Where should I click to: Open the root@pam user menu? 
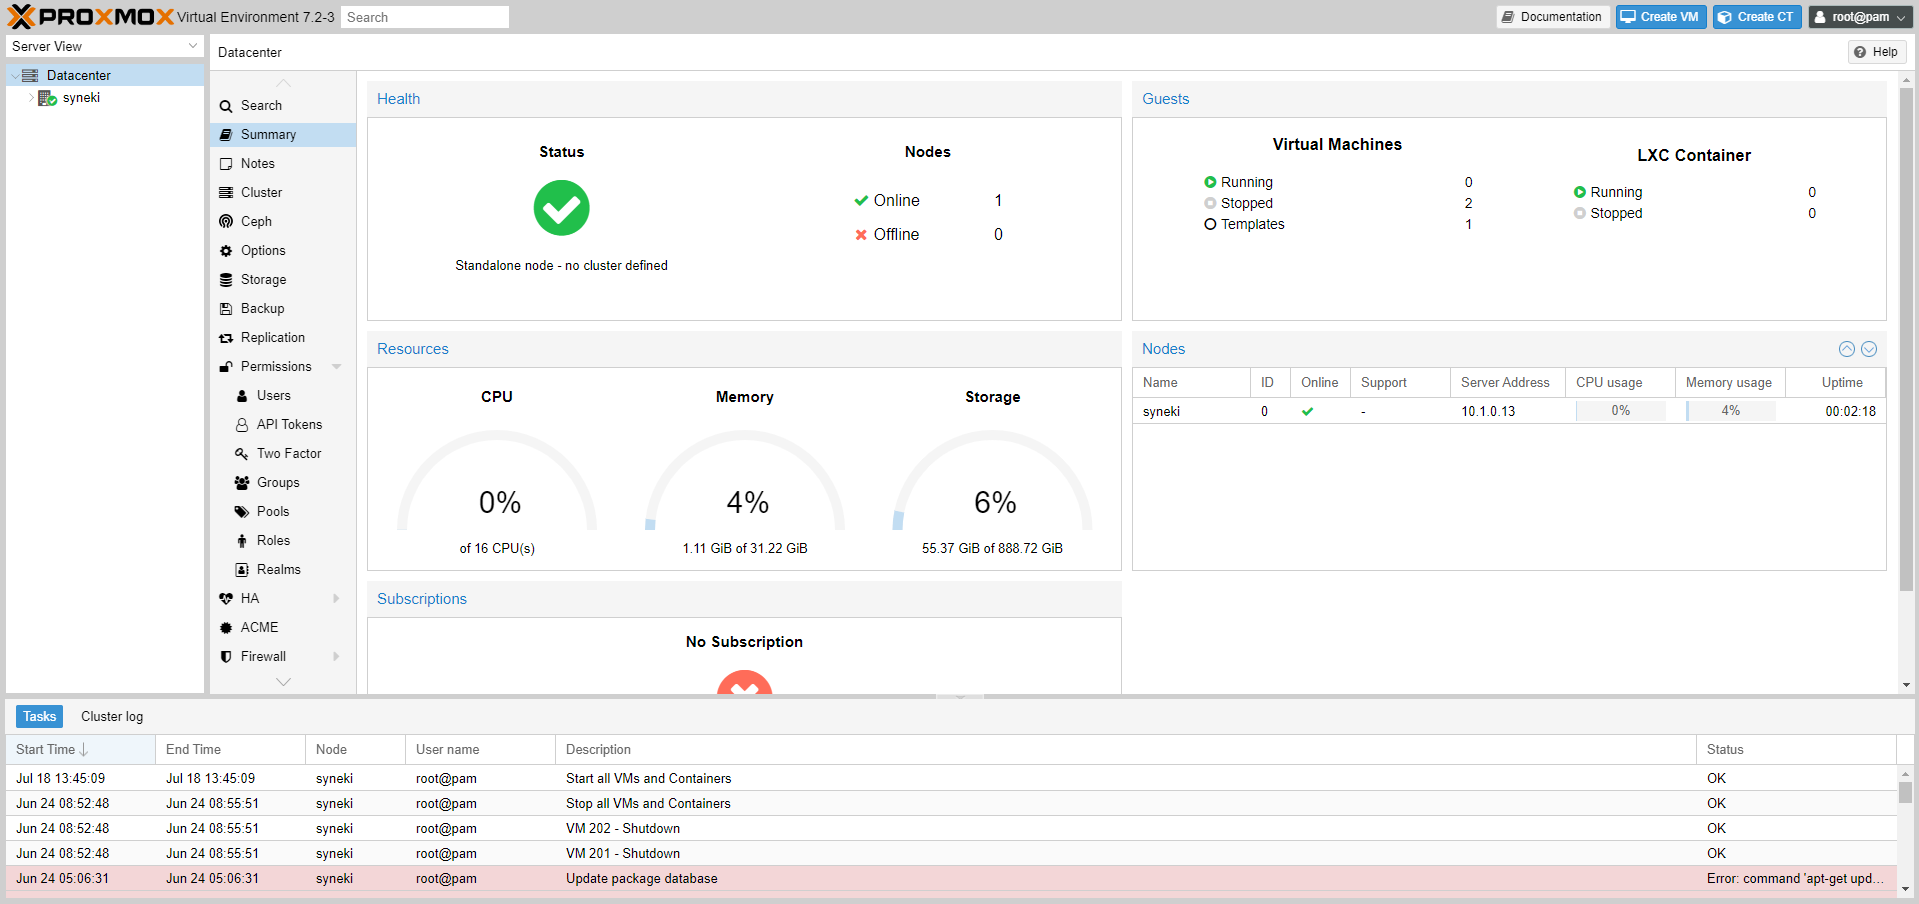click(1861, 17)
